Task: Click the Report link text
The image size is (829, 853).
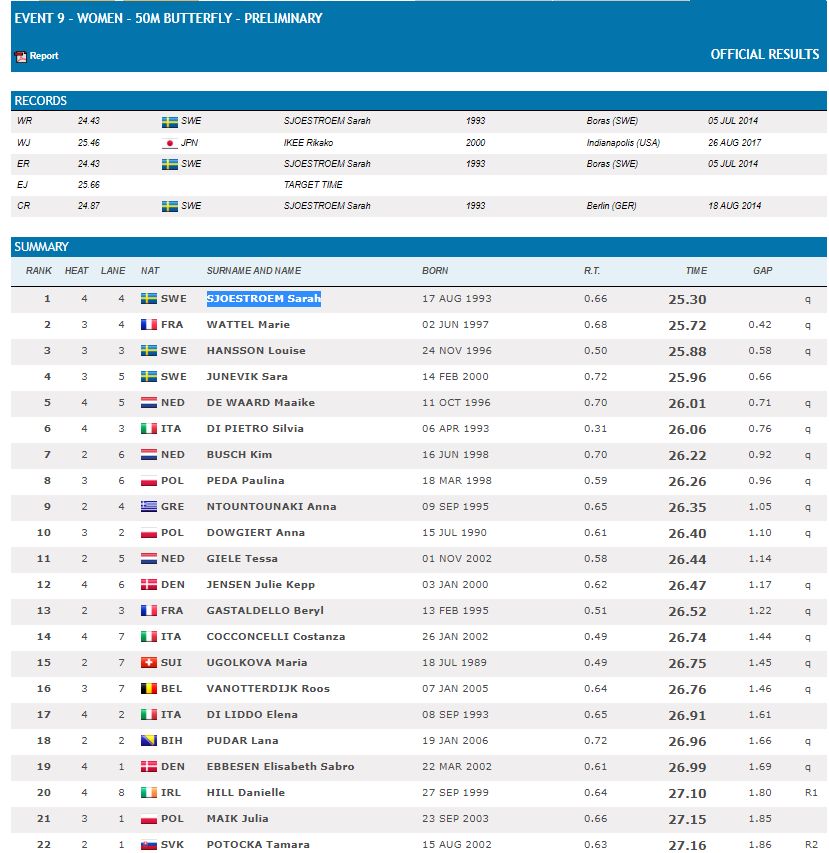Action: (x=44, y=57)
